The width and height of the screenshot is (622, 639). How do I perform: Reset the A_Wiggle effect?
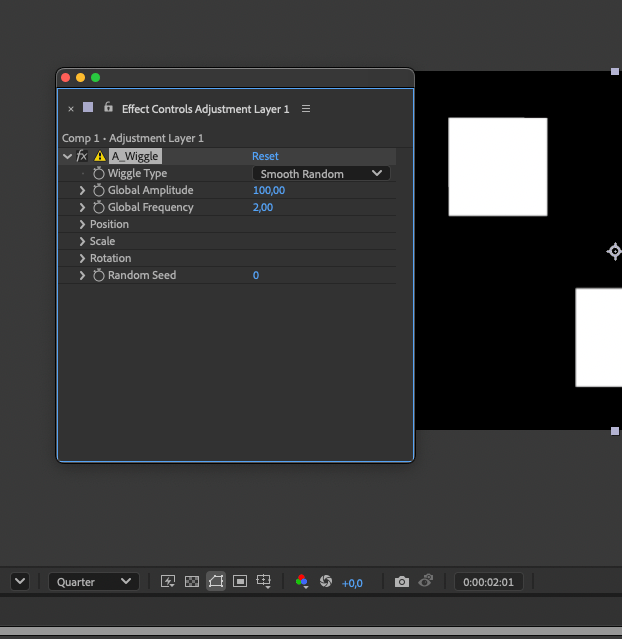point(265,156)
